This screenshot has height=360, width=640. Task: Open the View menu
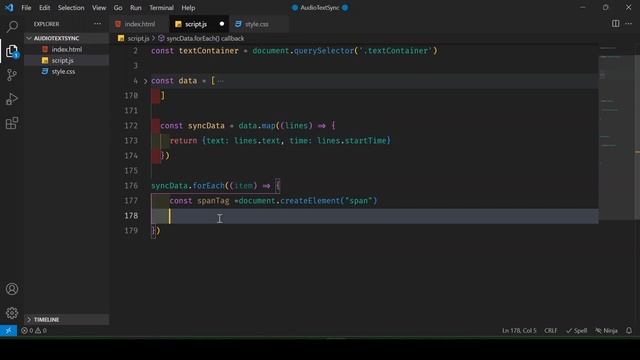99,7
